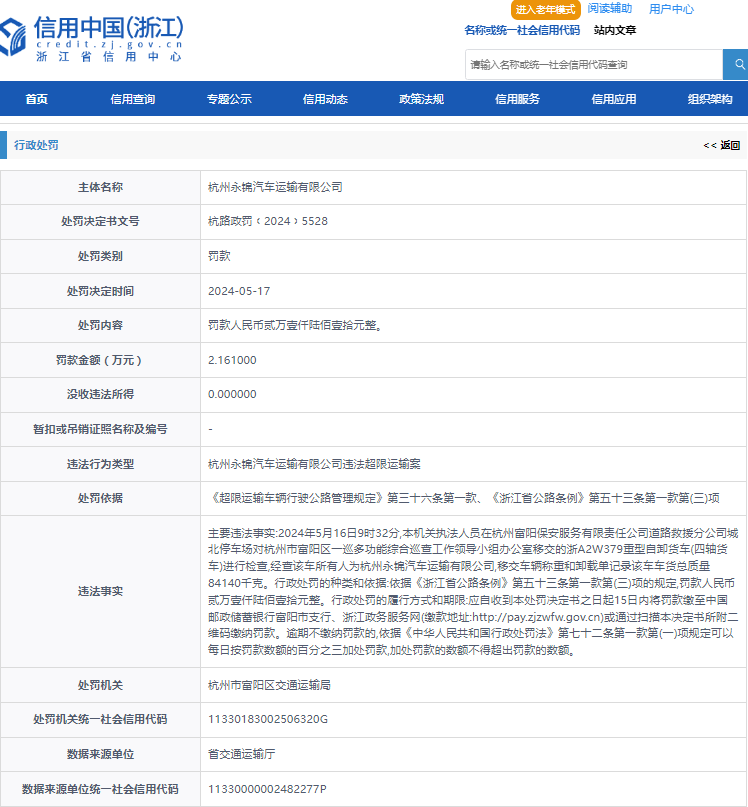Open 信用动态 navigation menu
The height and width of the screenshot is (807, 748).
pyautogui.click(x=325, y=99)
